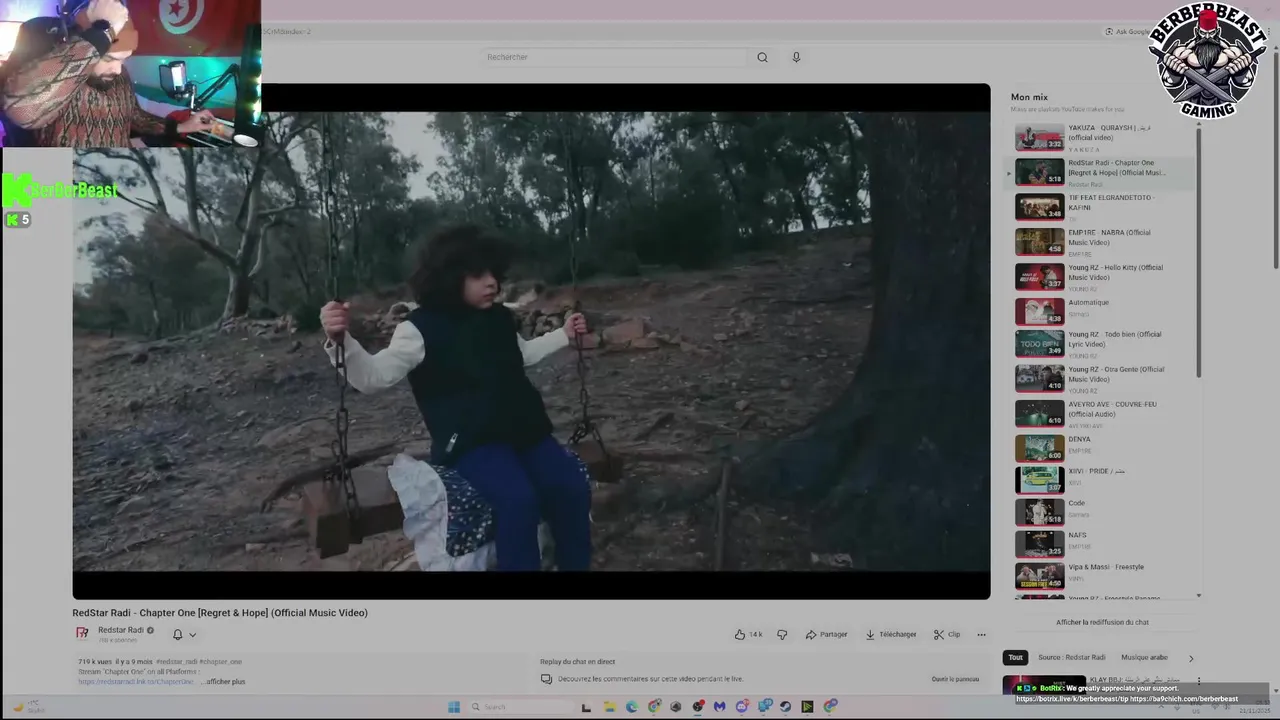The width and height of the screenshot is (1280, 720).
Task: Click Afficher la rediffusion du chat
Action: pos(1102,622)
